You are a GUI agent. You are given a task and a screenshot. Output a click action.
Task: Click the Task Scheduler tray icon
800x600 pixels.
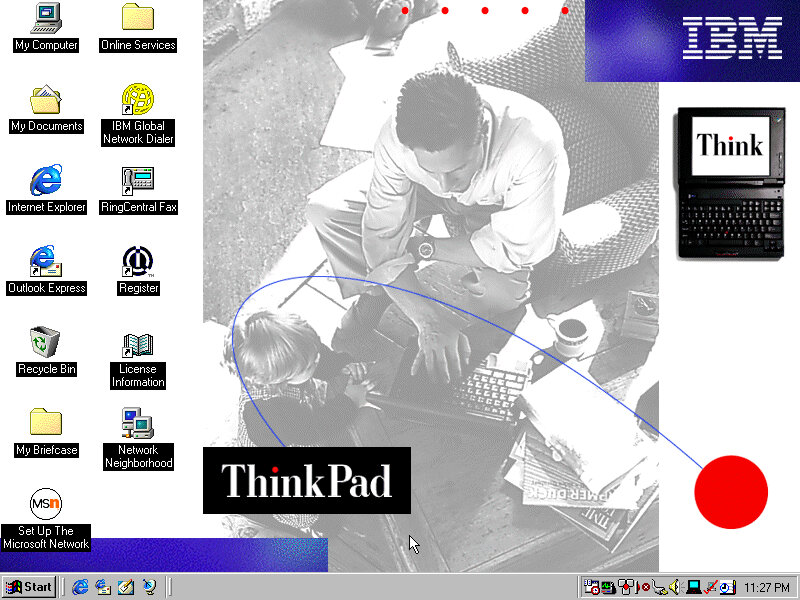pos(725,587)
